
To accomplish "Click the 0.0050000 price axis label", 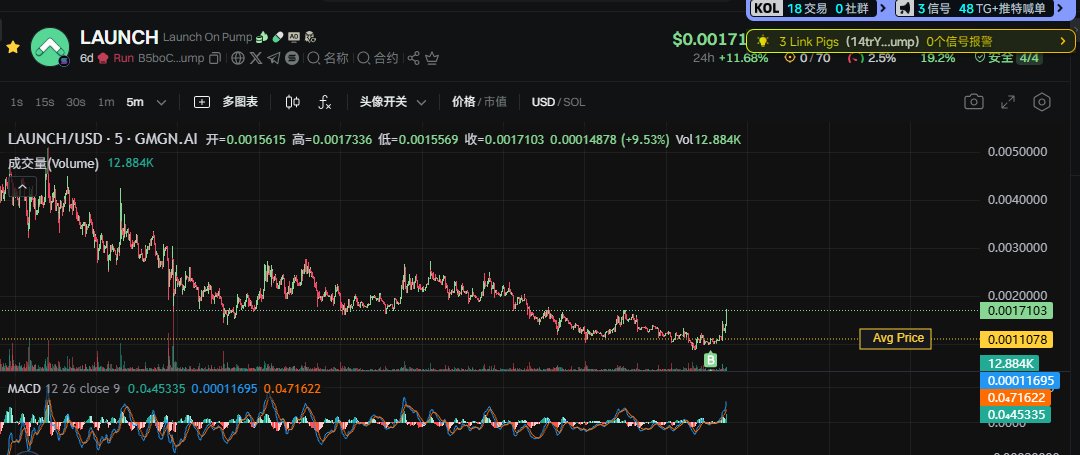I will pyautogui.click(x=1018, y=152).
